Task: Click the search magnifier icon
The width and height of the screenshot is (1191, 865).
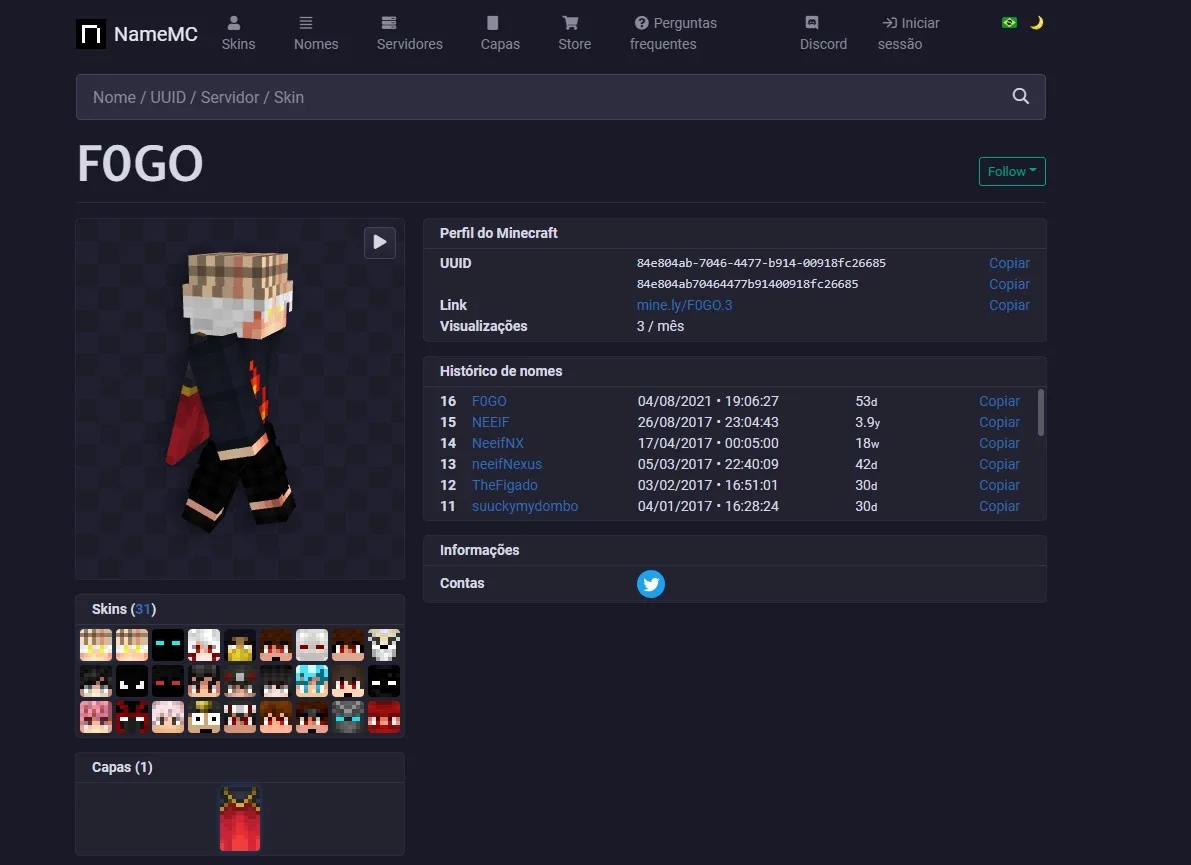Action: pyautogui.click(x=1021, y=96)
